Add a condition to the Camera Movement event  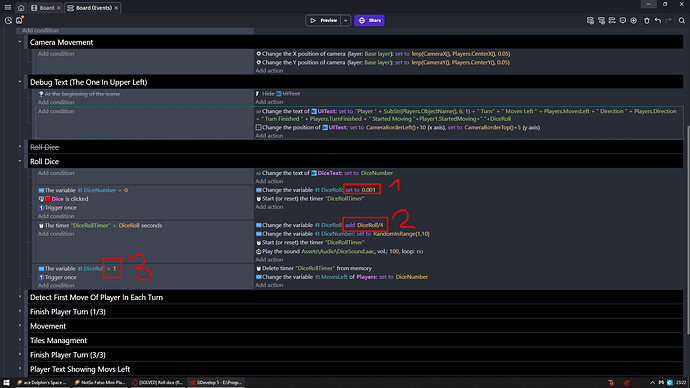[x=56, y=54]
